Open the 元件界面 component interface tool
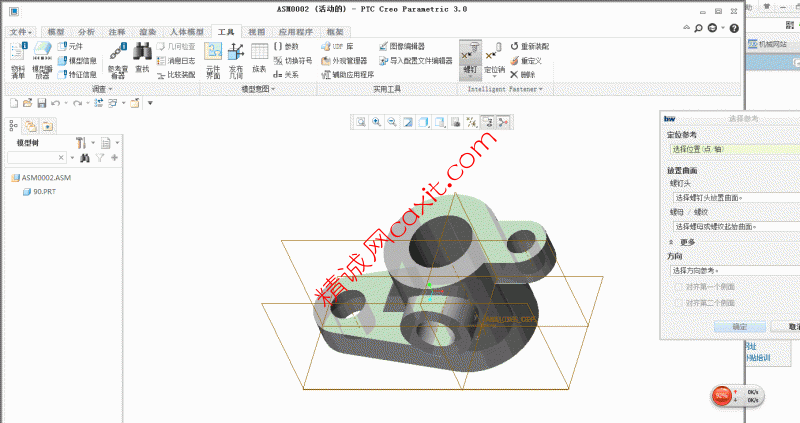The height and width of the screenshot is (423, 800). coord(213,60)
